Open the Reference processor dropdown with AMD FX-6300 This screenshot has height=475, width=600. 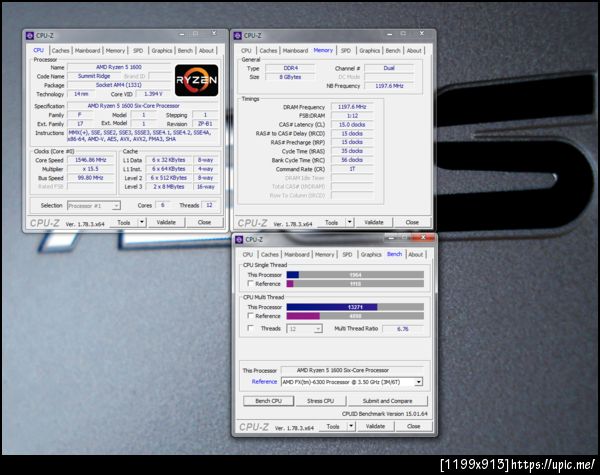(x=419, y=382)
